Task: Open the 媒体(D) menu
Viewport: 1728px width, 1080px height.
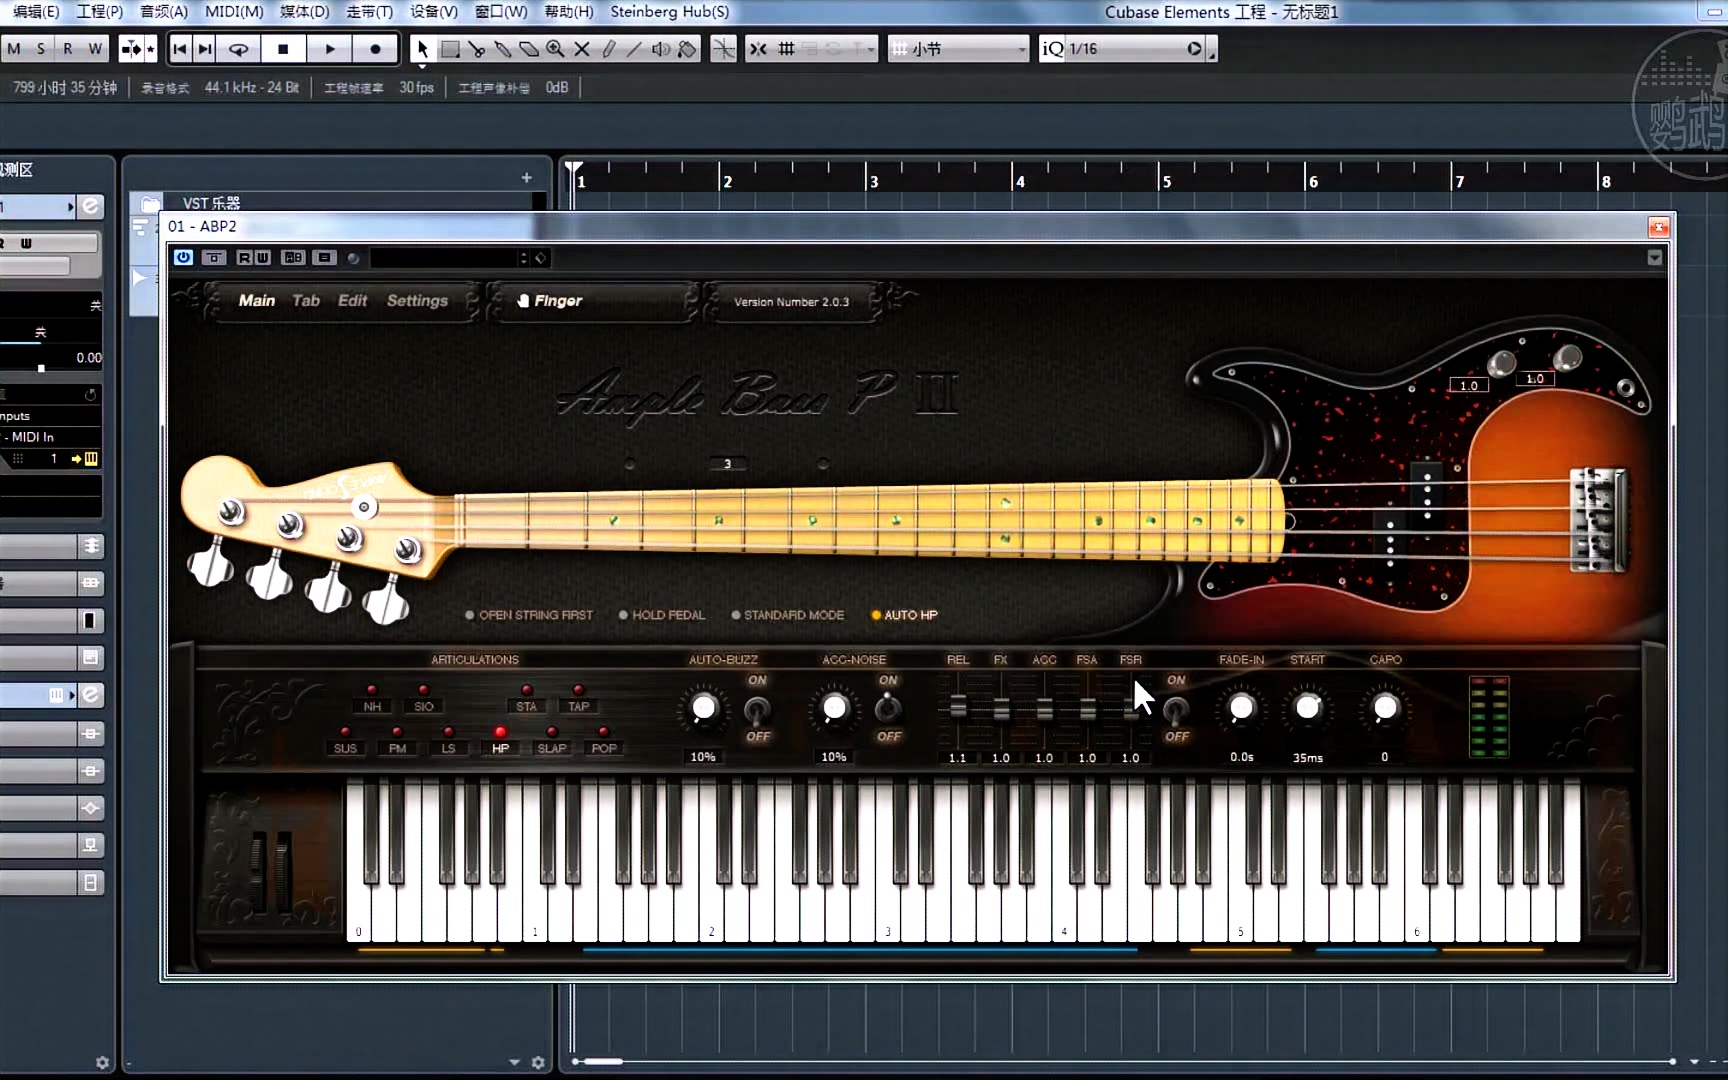Action: 304,12
